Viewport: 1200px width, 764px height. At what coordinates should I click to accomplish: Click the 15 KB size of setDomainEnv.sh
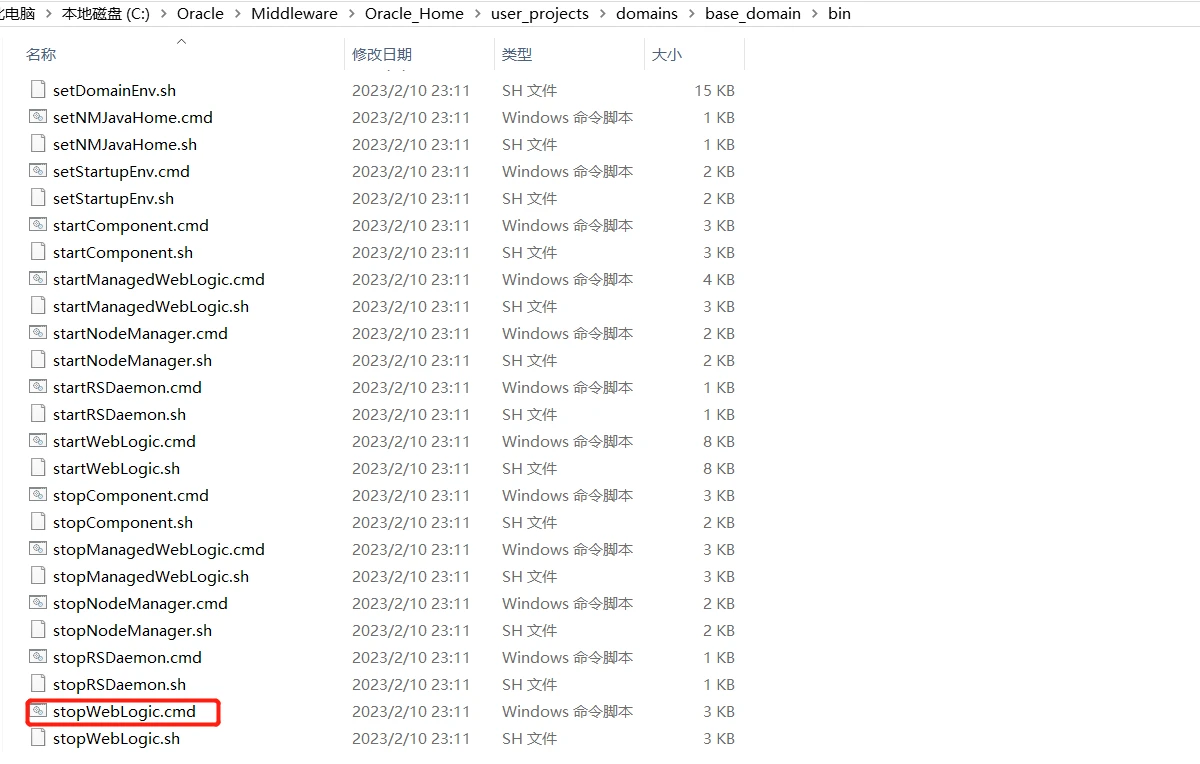[x=715, y=90]
